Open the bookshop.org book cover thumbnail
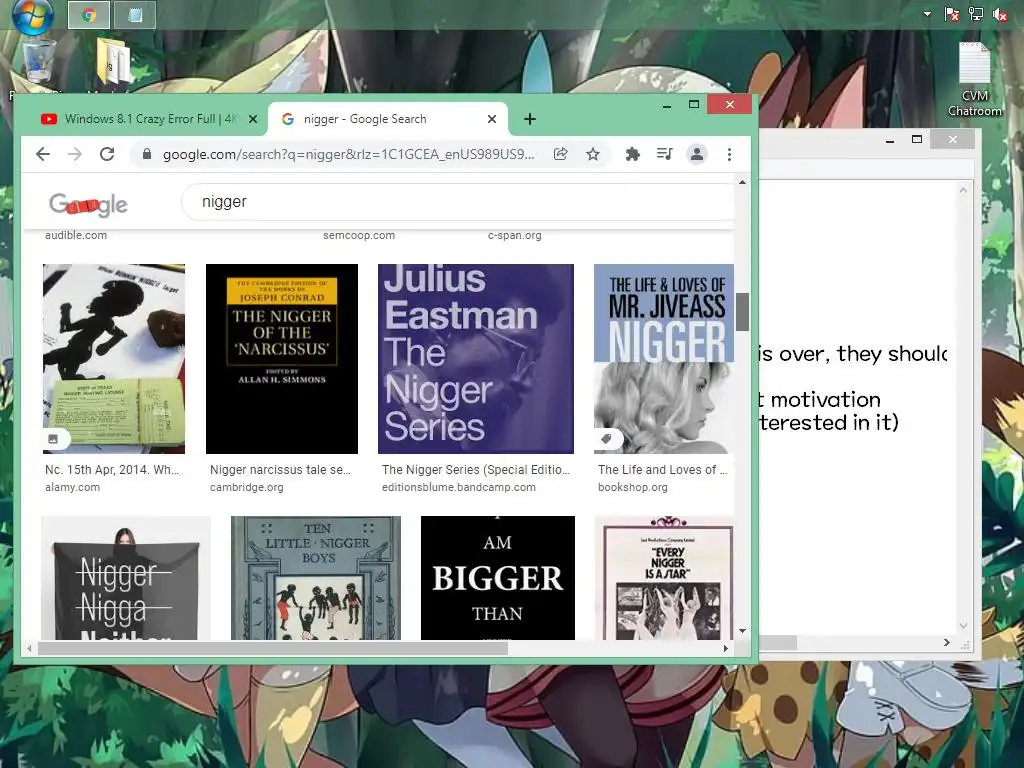Viewport: 1024px width, 768px height. [664, 359]
